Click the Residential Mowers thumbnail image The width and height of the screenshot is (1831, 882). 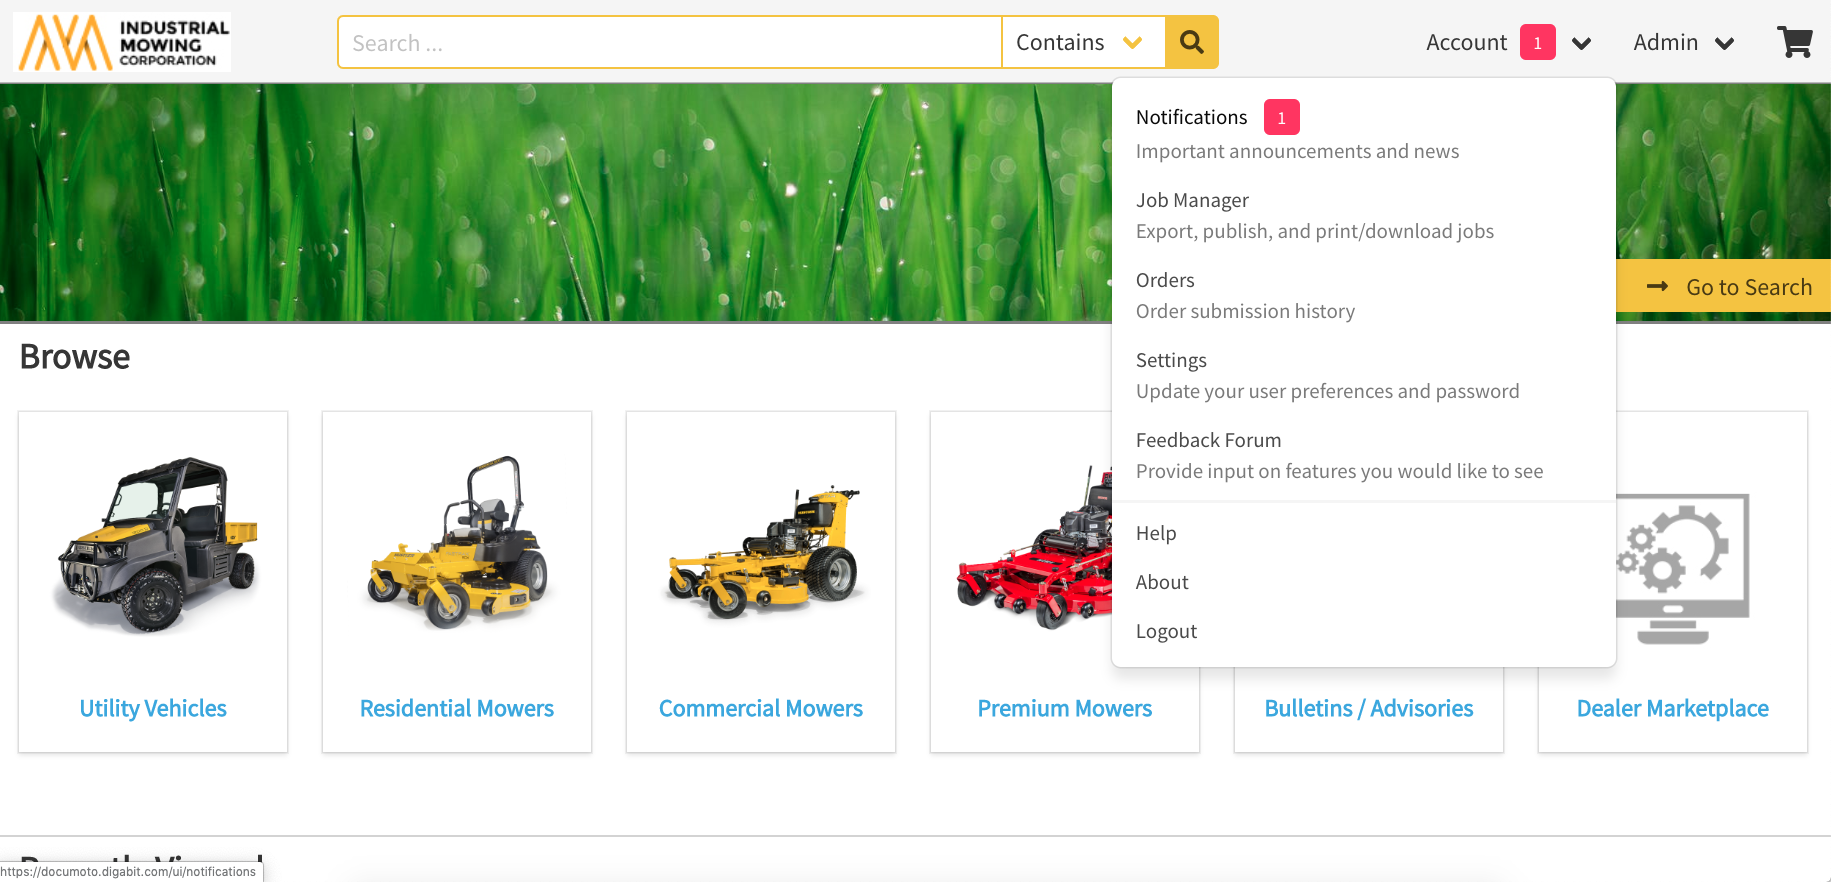point(457,545)
